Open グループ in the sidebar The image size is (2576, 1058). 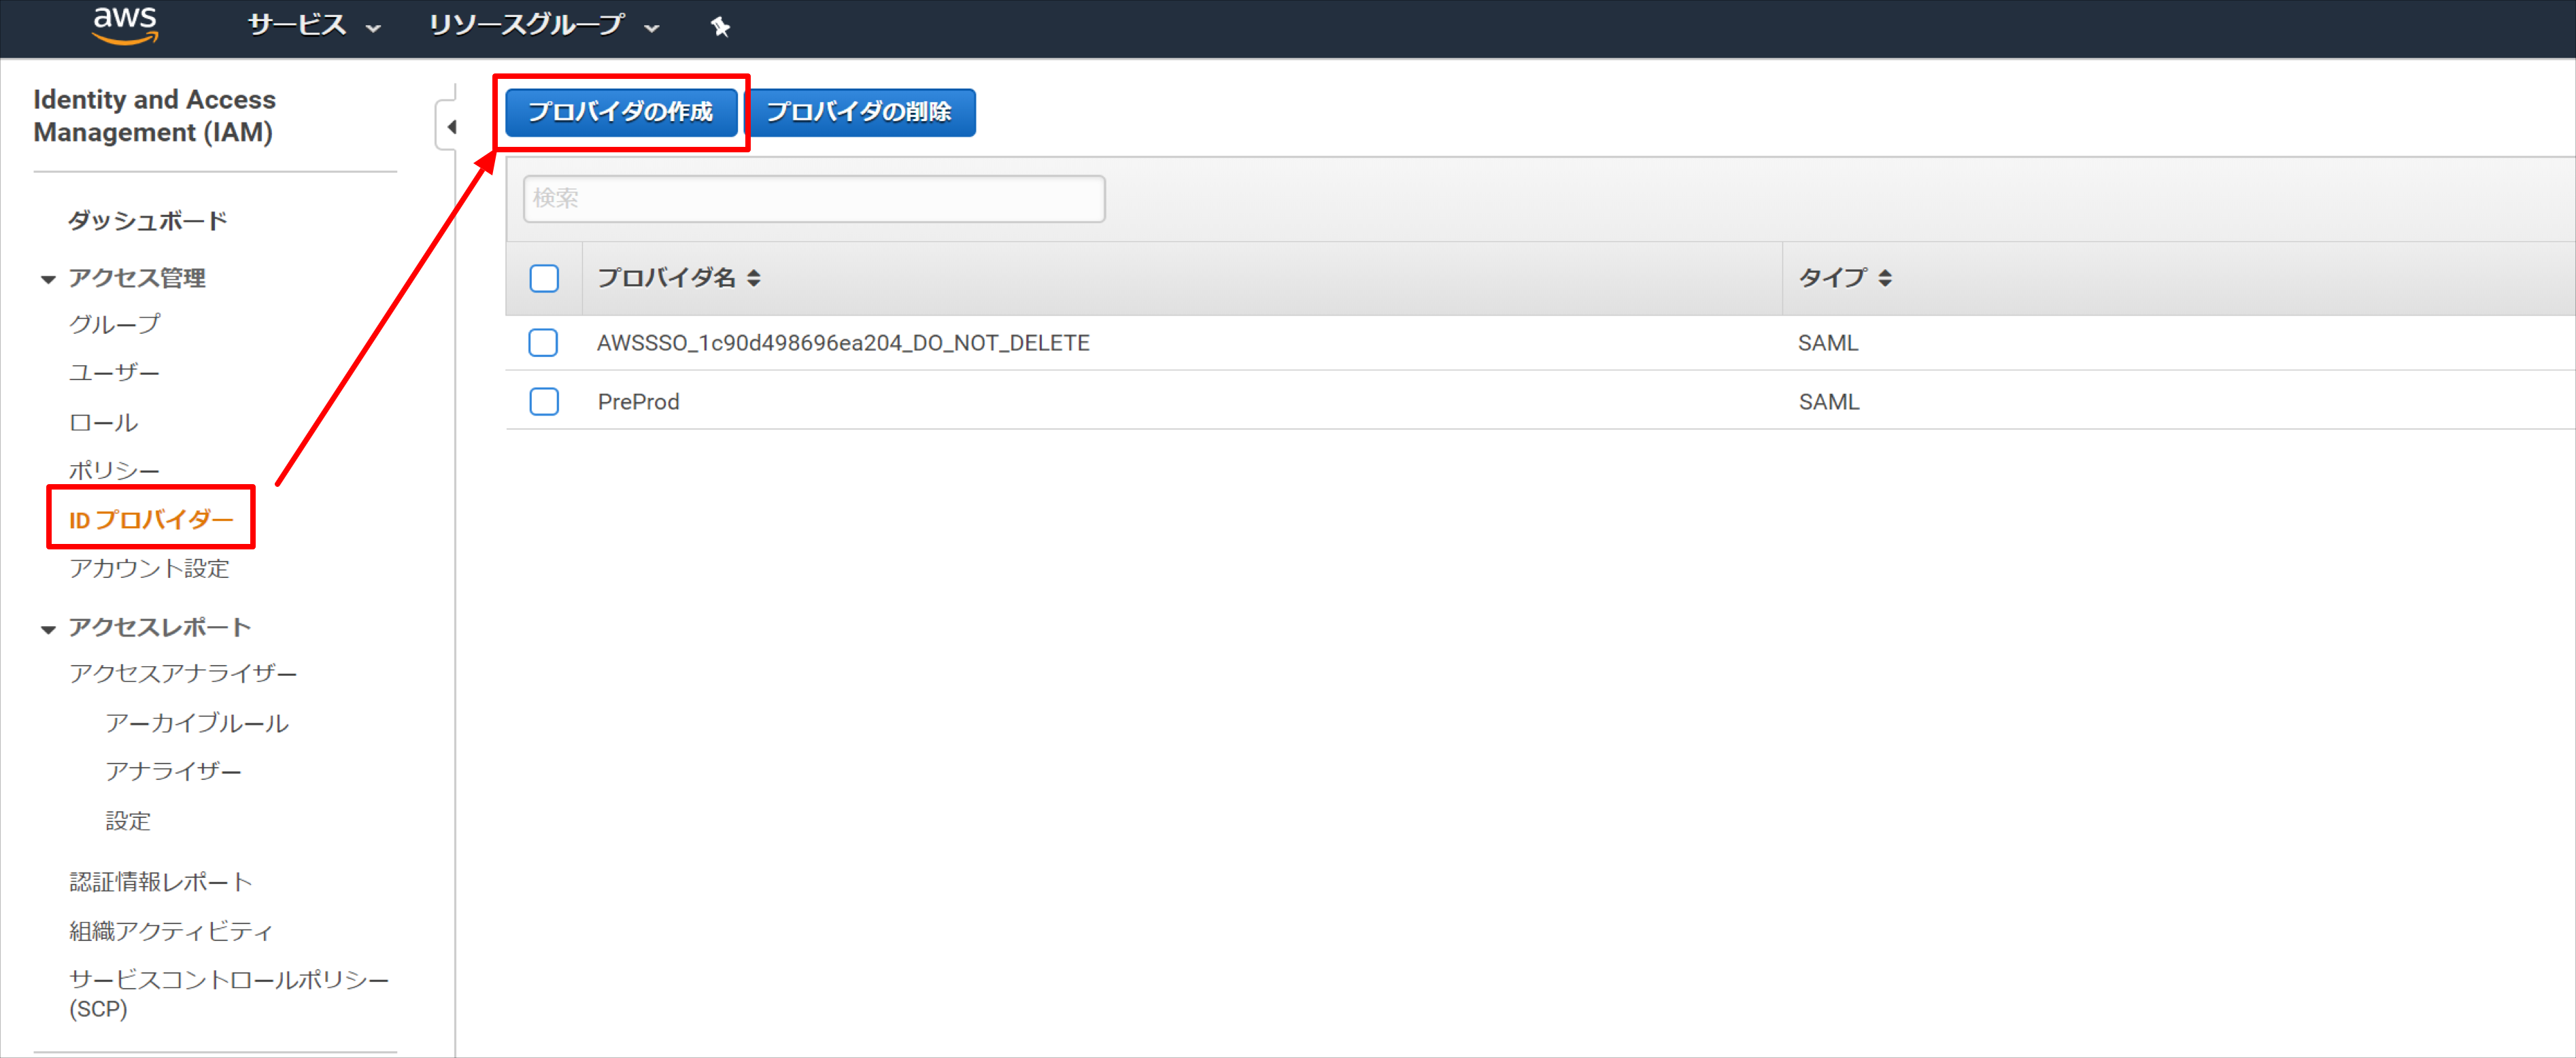(x=114, y=324)
